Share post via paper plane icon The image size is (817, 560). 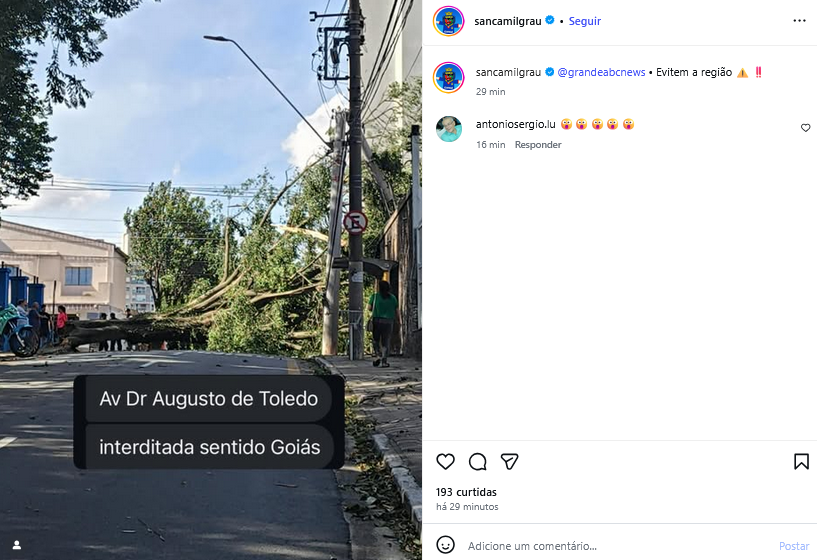pos(509,462)
